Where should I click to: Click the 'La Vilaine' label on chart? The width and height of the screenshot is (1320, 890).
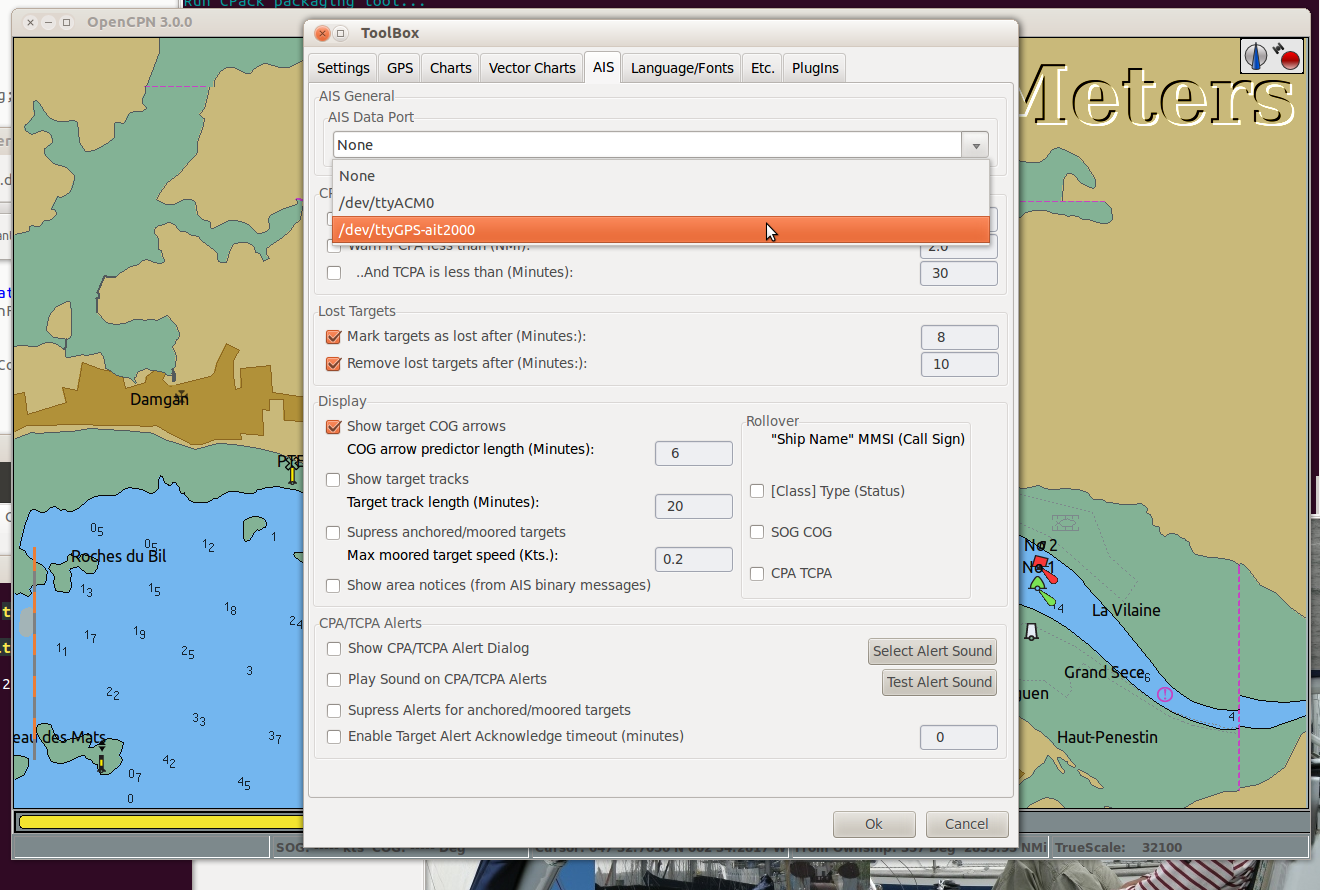[1126, 610]
